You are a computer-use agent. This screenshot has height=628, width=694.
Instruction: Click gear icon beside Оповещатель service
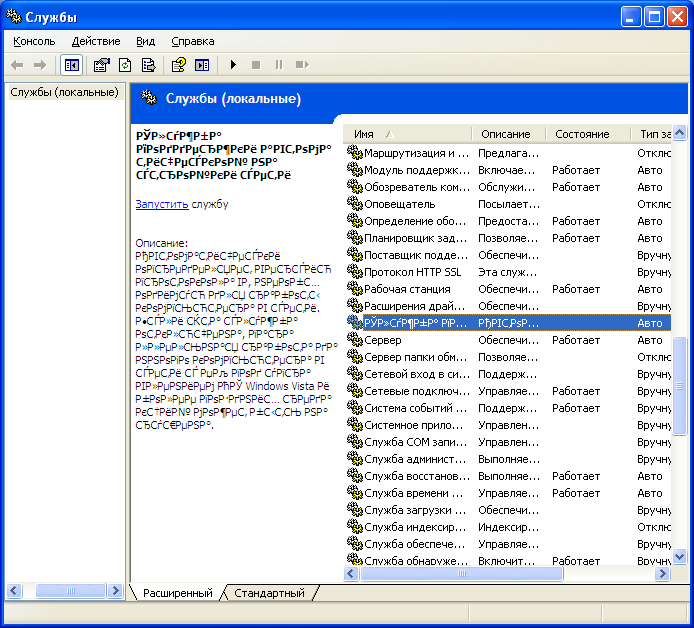point(355,204)
